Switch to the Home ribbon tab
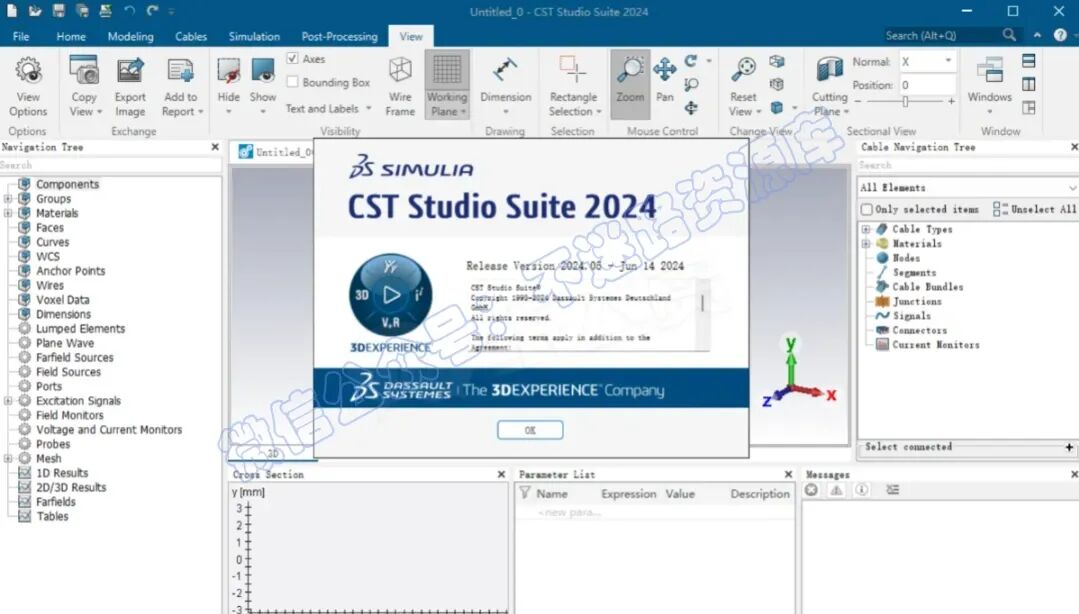The width and height of the screenshot is (1079, 614). (71, 36)
